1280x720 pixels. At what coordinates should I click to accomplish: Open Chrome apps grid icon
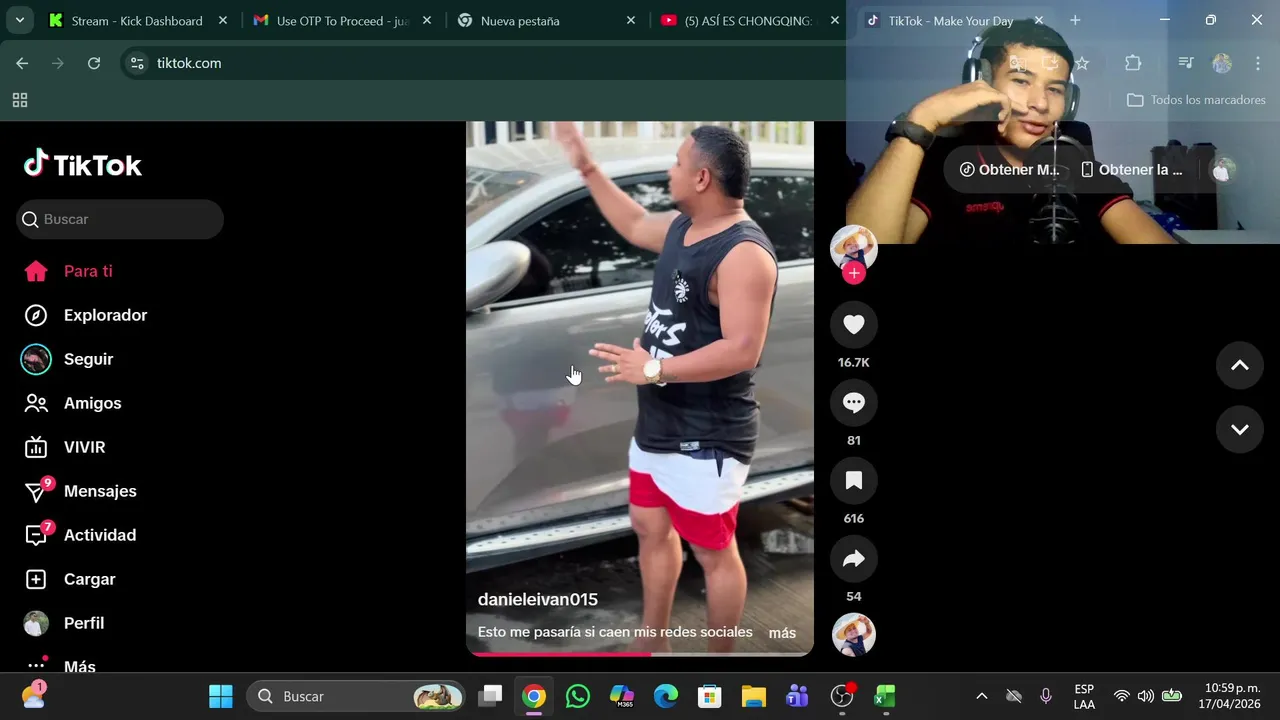coord(20,100)
